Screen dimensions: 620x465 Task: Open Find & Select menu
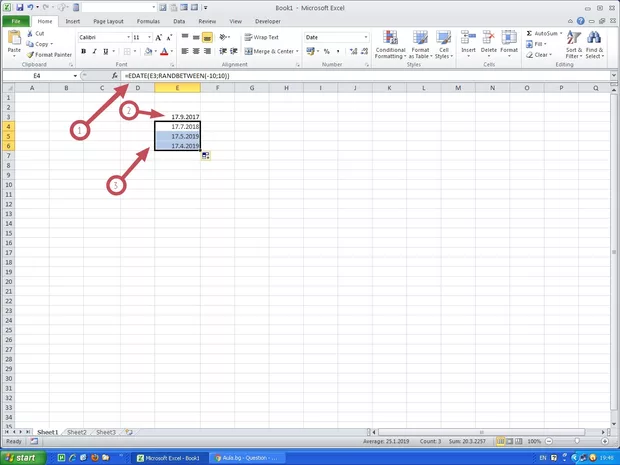point(594,45)
